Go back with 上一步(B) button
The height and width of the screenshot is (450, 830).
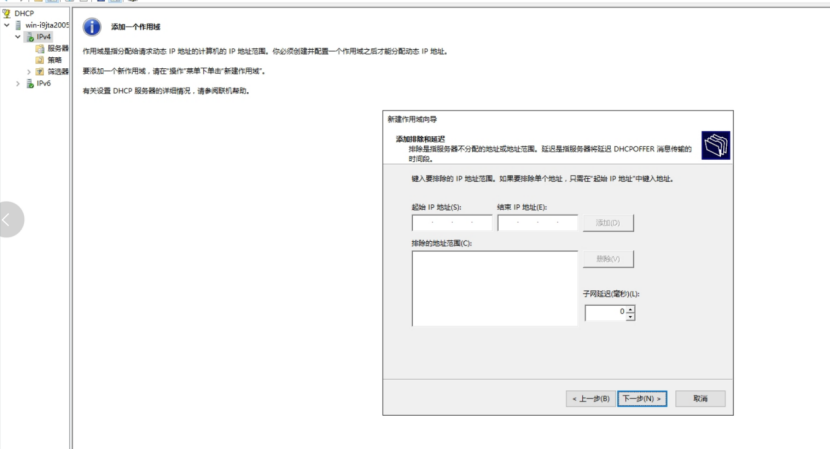point(591,399)
